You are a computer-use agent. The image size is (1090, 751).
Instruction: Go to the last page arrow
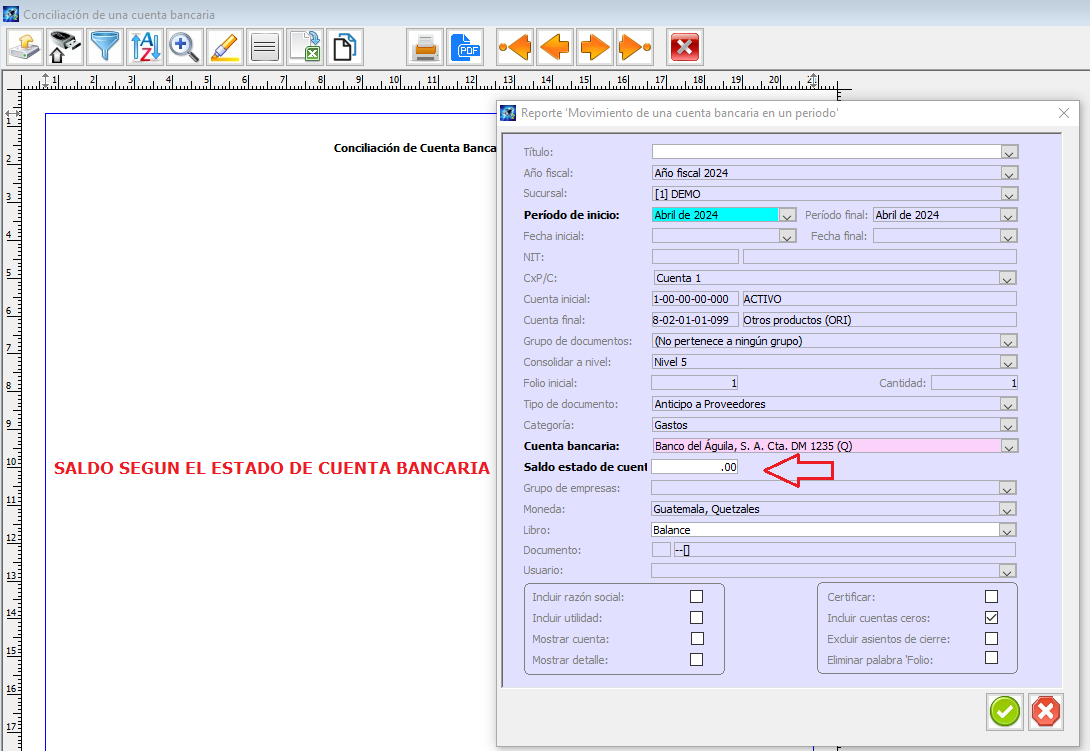point(635,47)
